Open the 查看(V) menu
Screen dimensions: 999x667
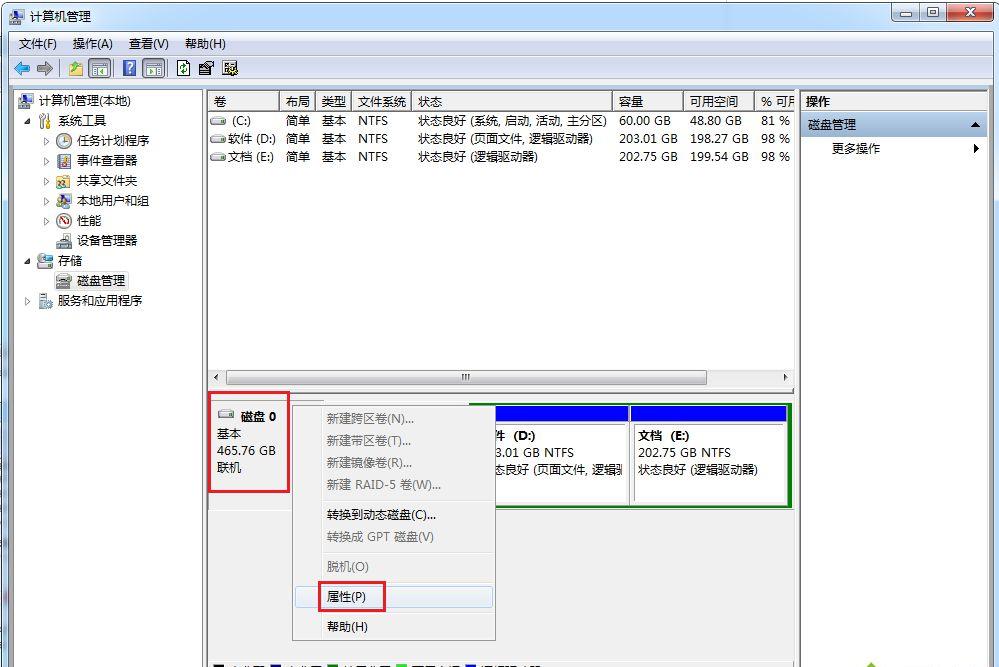pyautogui.click(x=148, y=43)
